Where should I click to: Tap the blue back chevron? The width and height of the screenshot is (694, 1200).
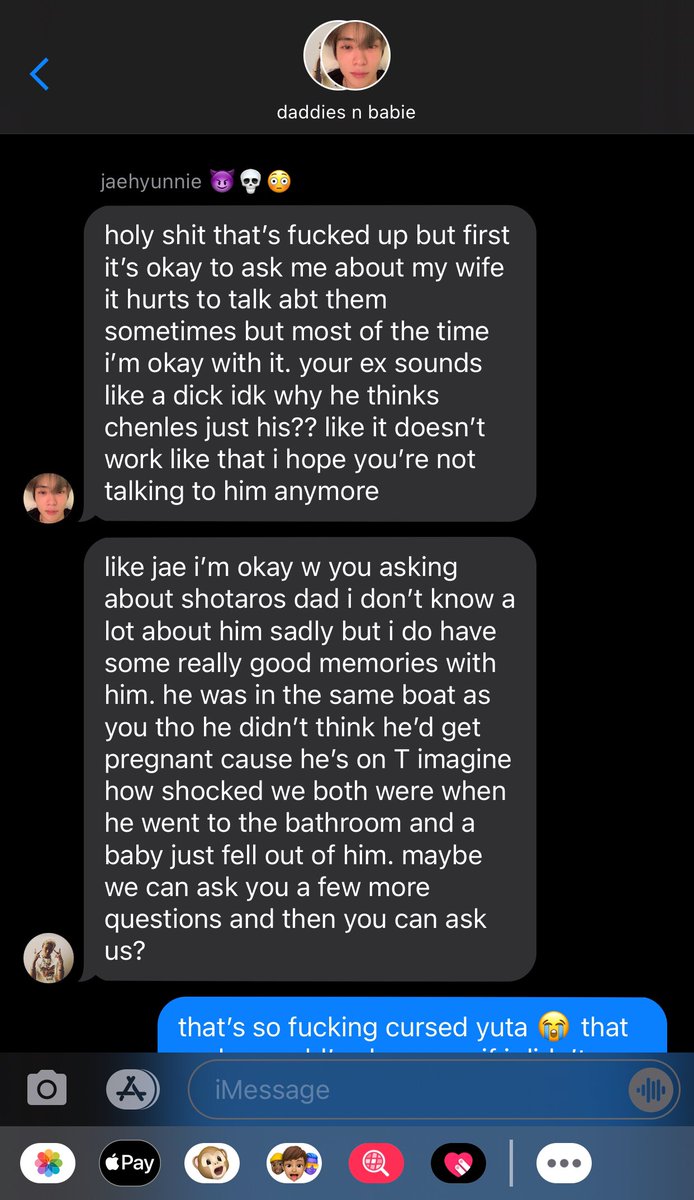coord(39,74)
